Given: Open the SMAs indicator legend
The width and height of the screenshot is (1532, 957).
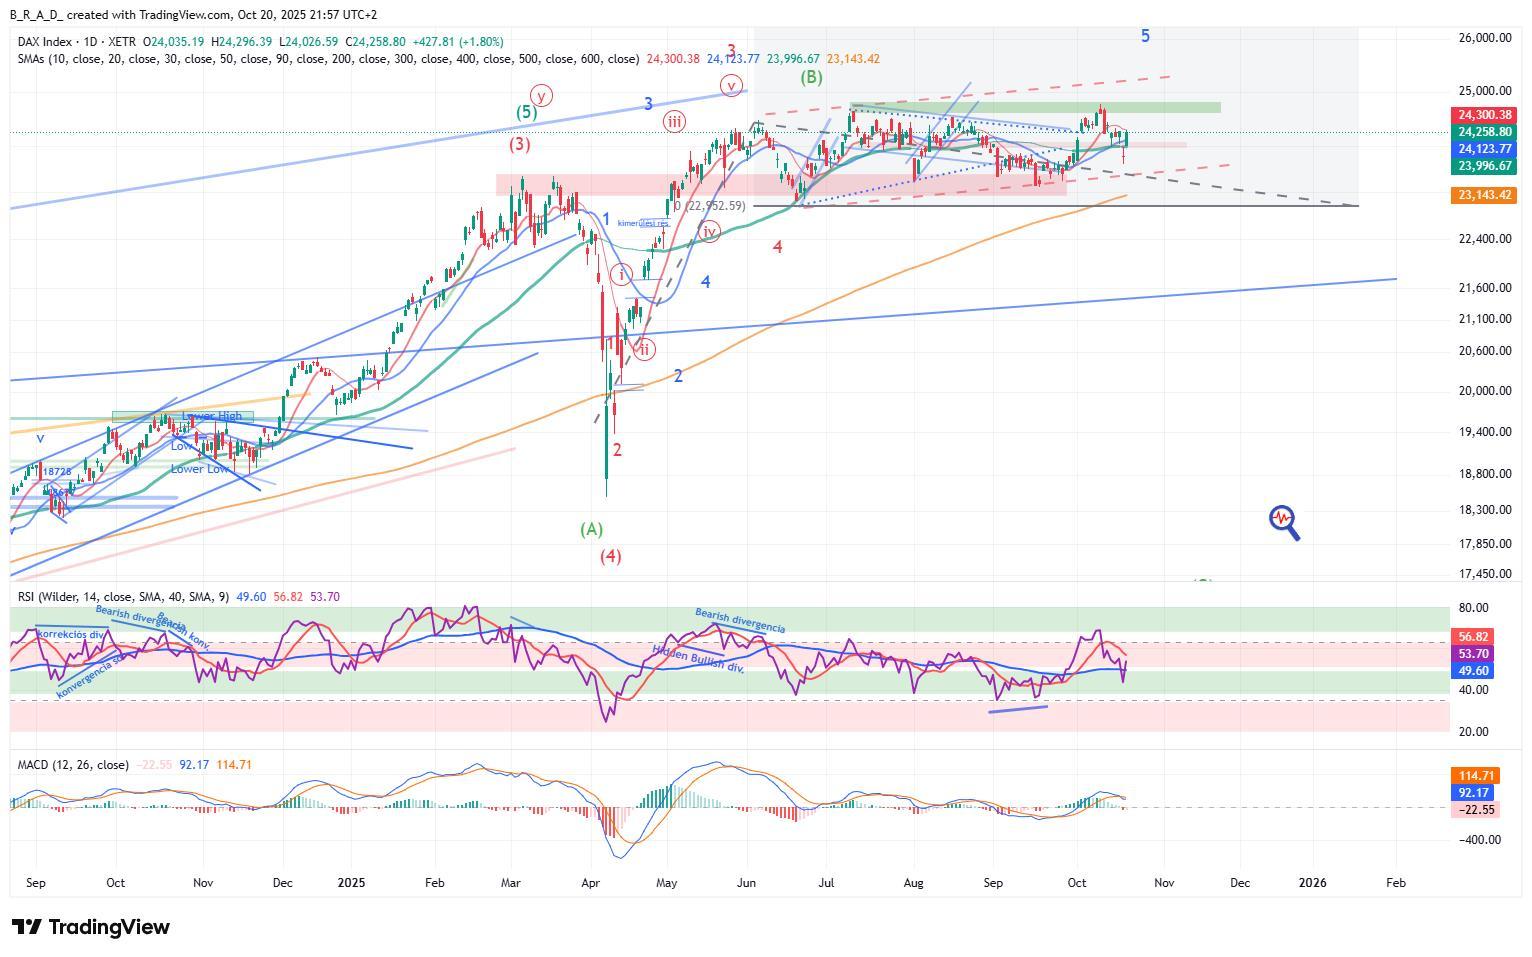Looking at the screenshot, I should click(328, 59).
